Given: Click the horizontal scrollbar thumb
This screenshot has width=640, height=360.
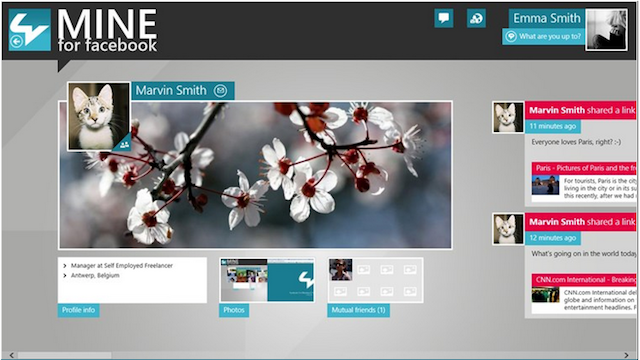Looking at the screenshot, I should point(64,356).
